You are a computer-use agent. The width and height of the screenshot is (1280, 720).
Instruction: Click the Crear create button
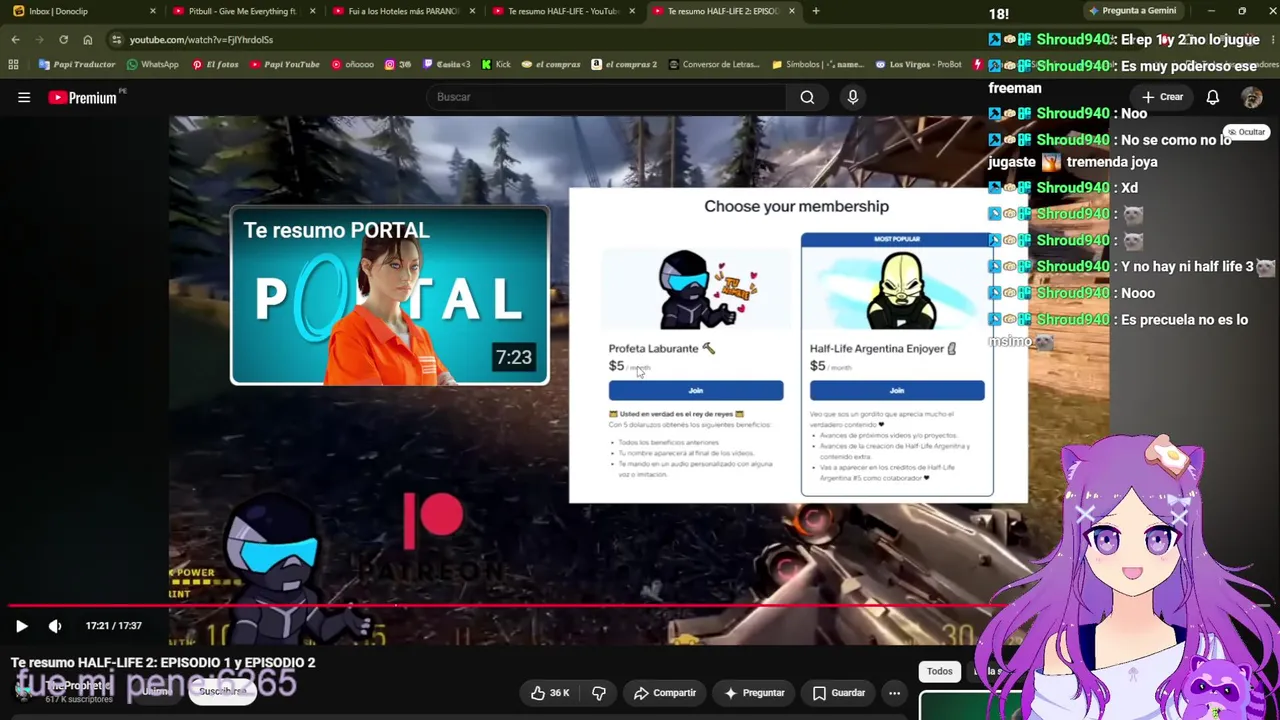(1163, 97)
